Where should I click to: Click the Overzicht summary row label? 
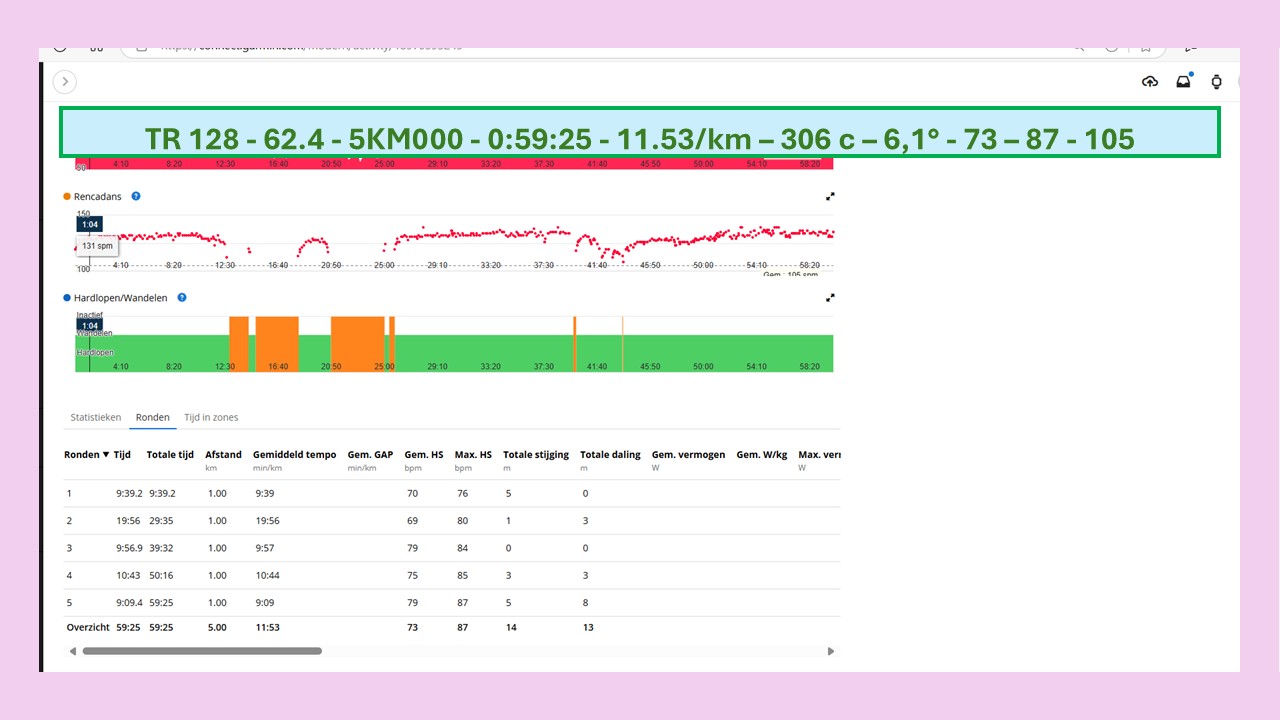coord(88,627)
